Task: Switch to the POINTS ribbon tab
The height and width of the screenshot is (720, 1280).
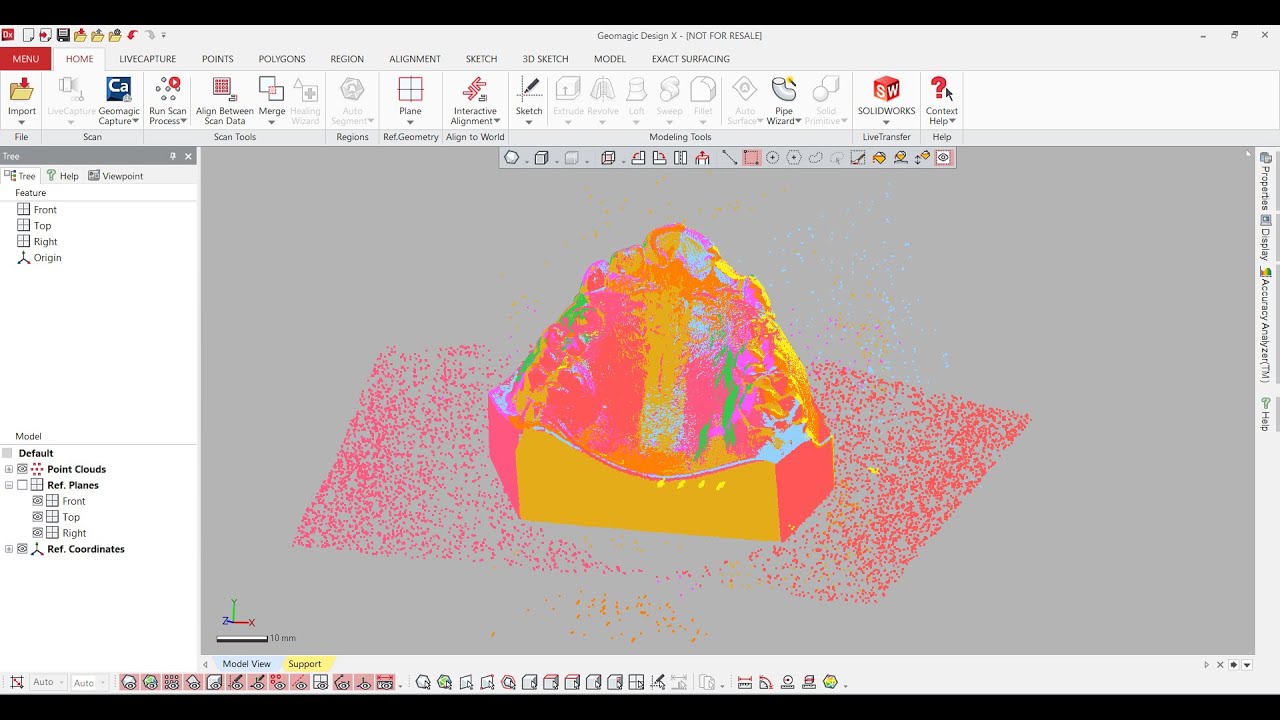Action: point(217,59)
